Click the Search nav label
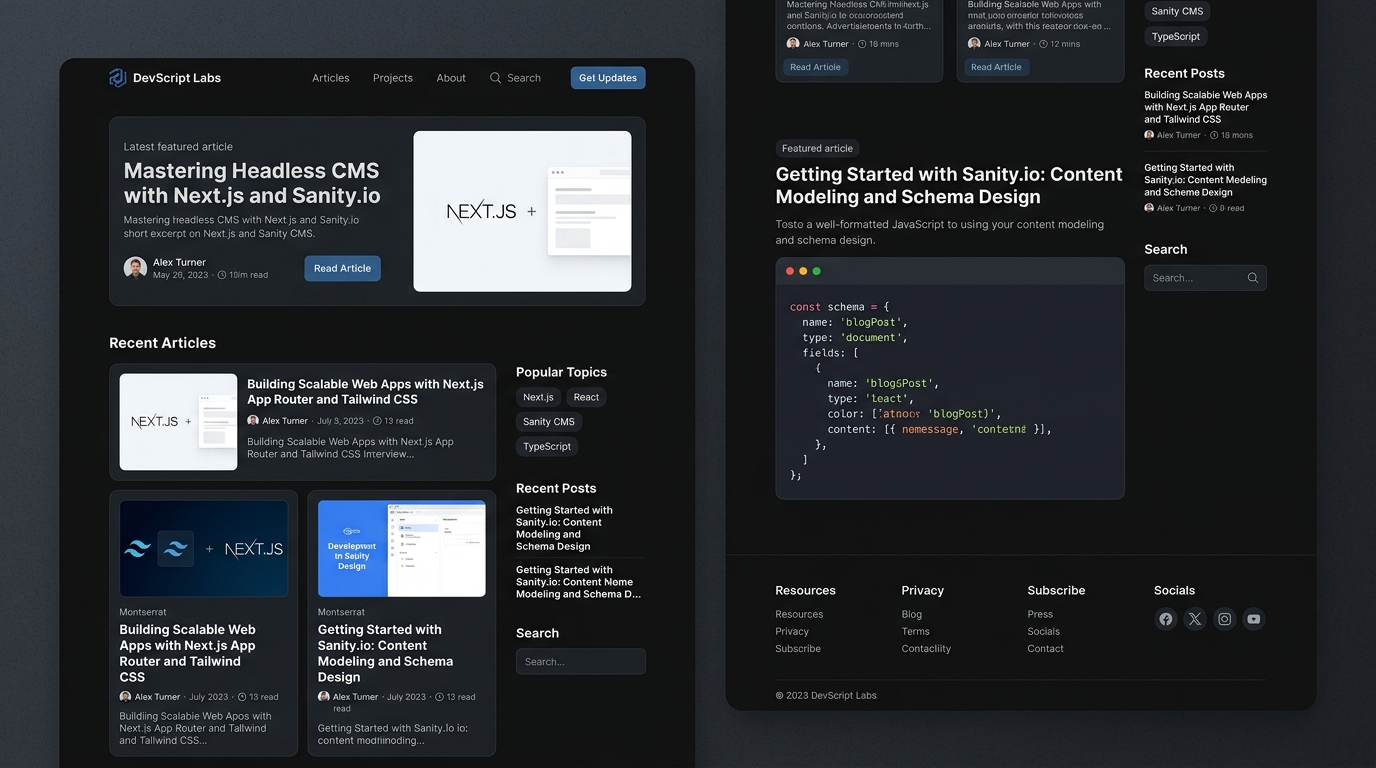The height and width of the screenshot is (768, 1376). coord(524,78)
